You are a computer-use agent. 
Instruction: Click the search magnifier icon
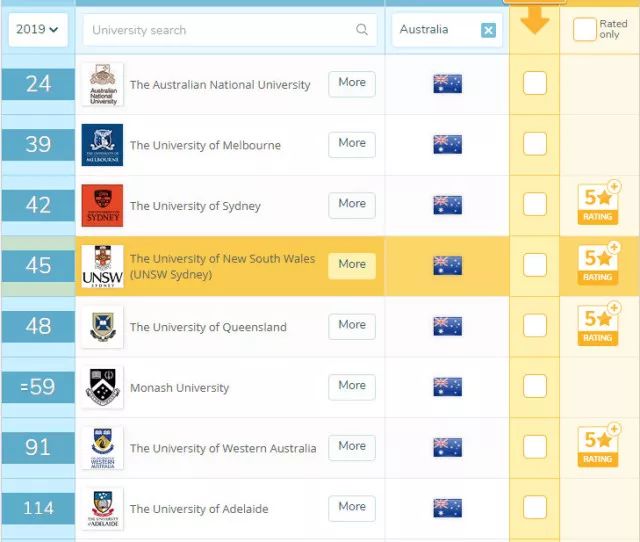362,29
